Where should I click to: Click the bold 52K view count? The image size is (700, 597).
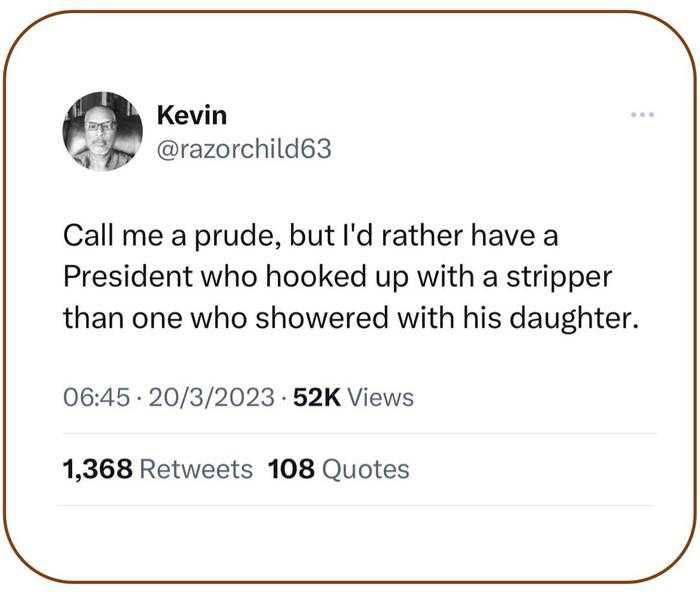(317, 397)
